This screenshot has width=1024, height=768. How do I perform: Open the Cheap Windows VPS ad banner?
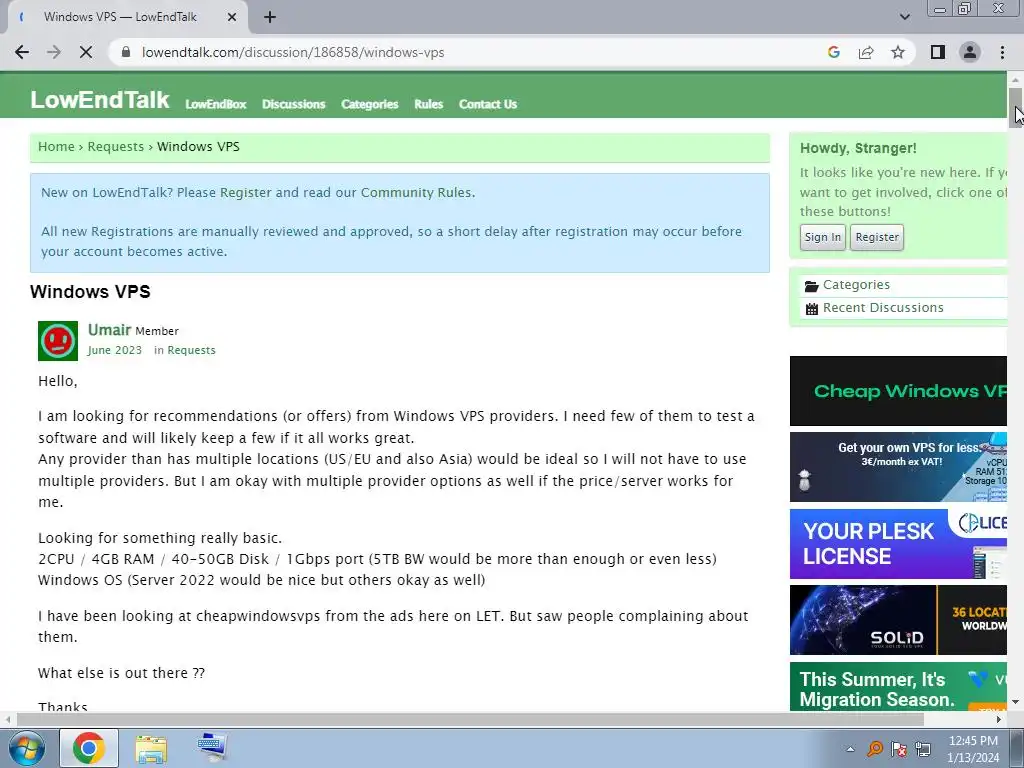899,391
